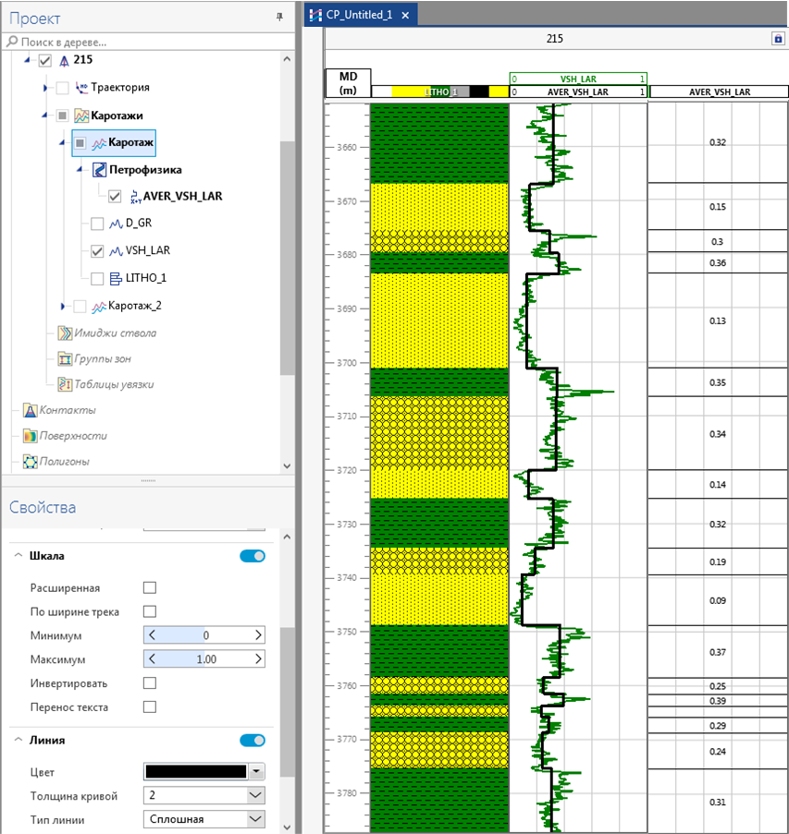The width and height of the screenshot is (789, 834).
Task: Decrease the Максимум value with left arrow
Action: point(152,659)
